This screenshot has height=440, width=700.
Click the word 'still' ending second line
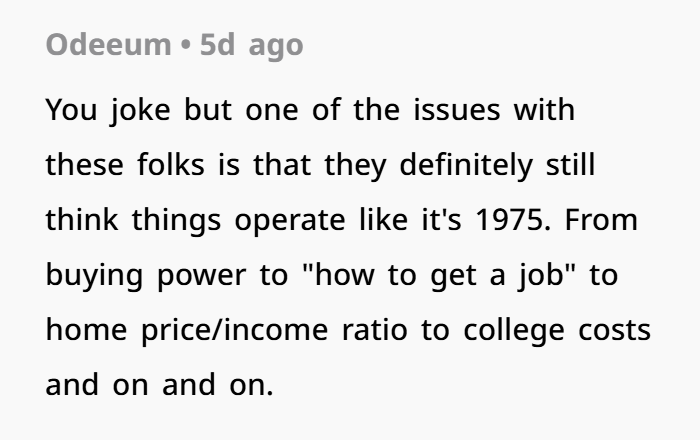click(571, 165)
